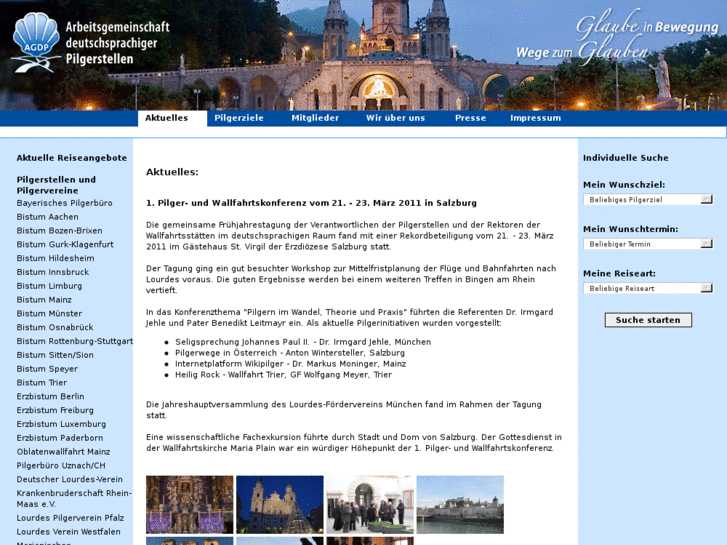This screenshot has width=727, height=545.
Task: Open Bistum Aachen link
Action: pos(47,217)
